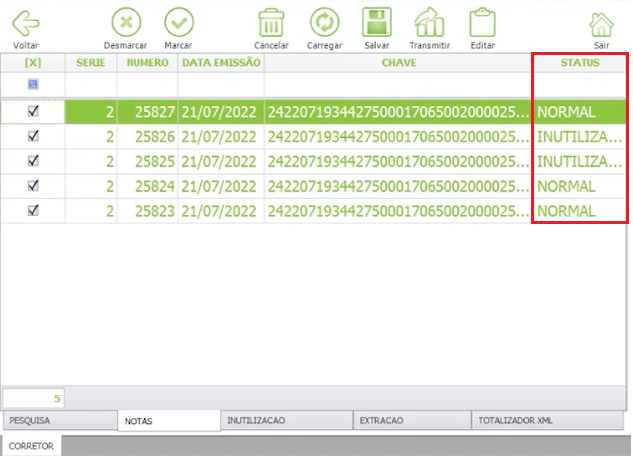Click the INUTILIZA... status of nota 25826
Screen dimensions: 633x457
[x=580, y=137]
